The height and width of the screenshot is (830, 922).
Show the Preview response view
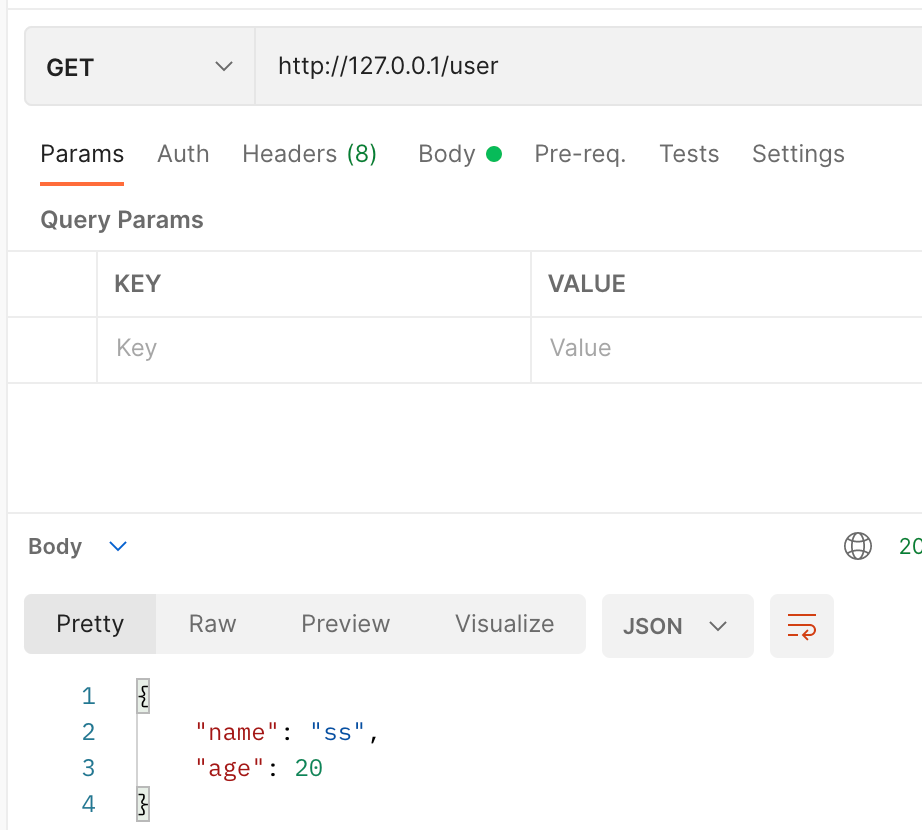[x=345, y=624]
